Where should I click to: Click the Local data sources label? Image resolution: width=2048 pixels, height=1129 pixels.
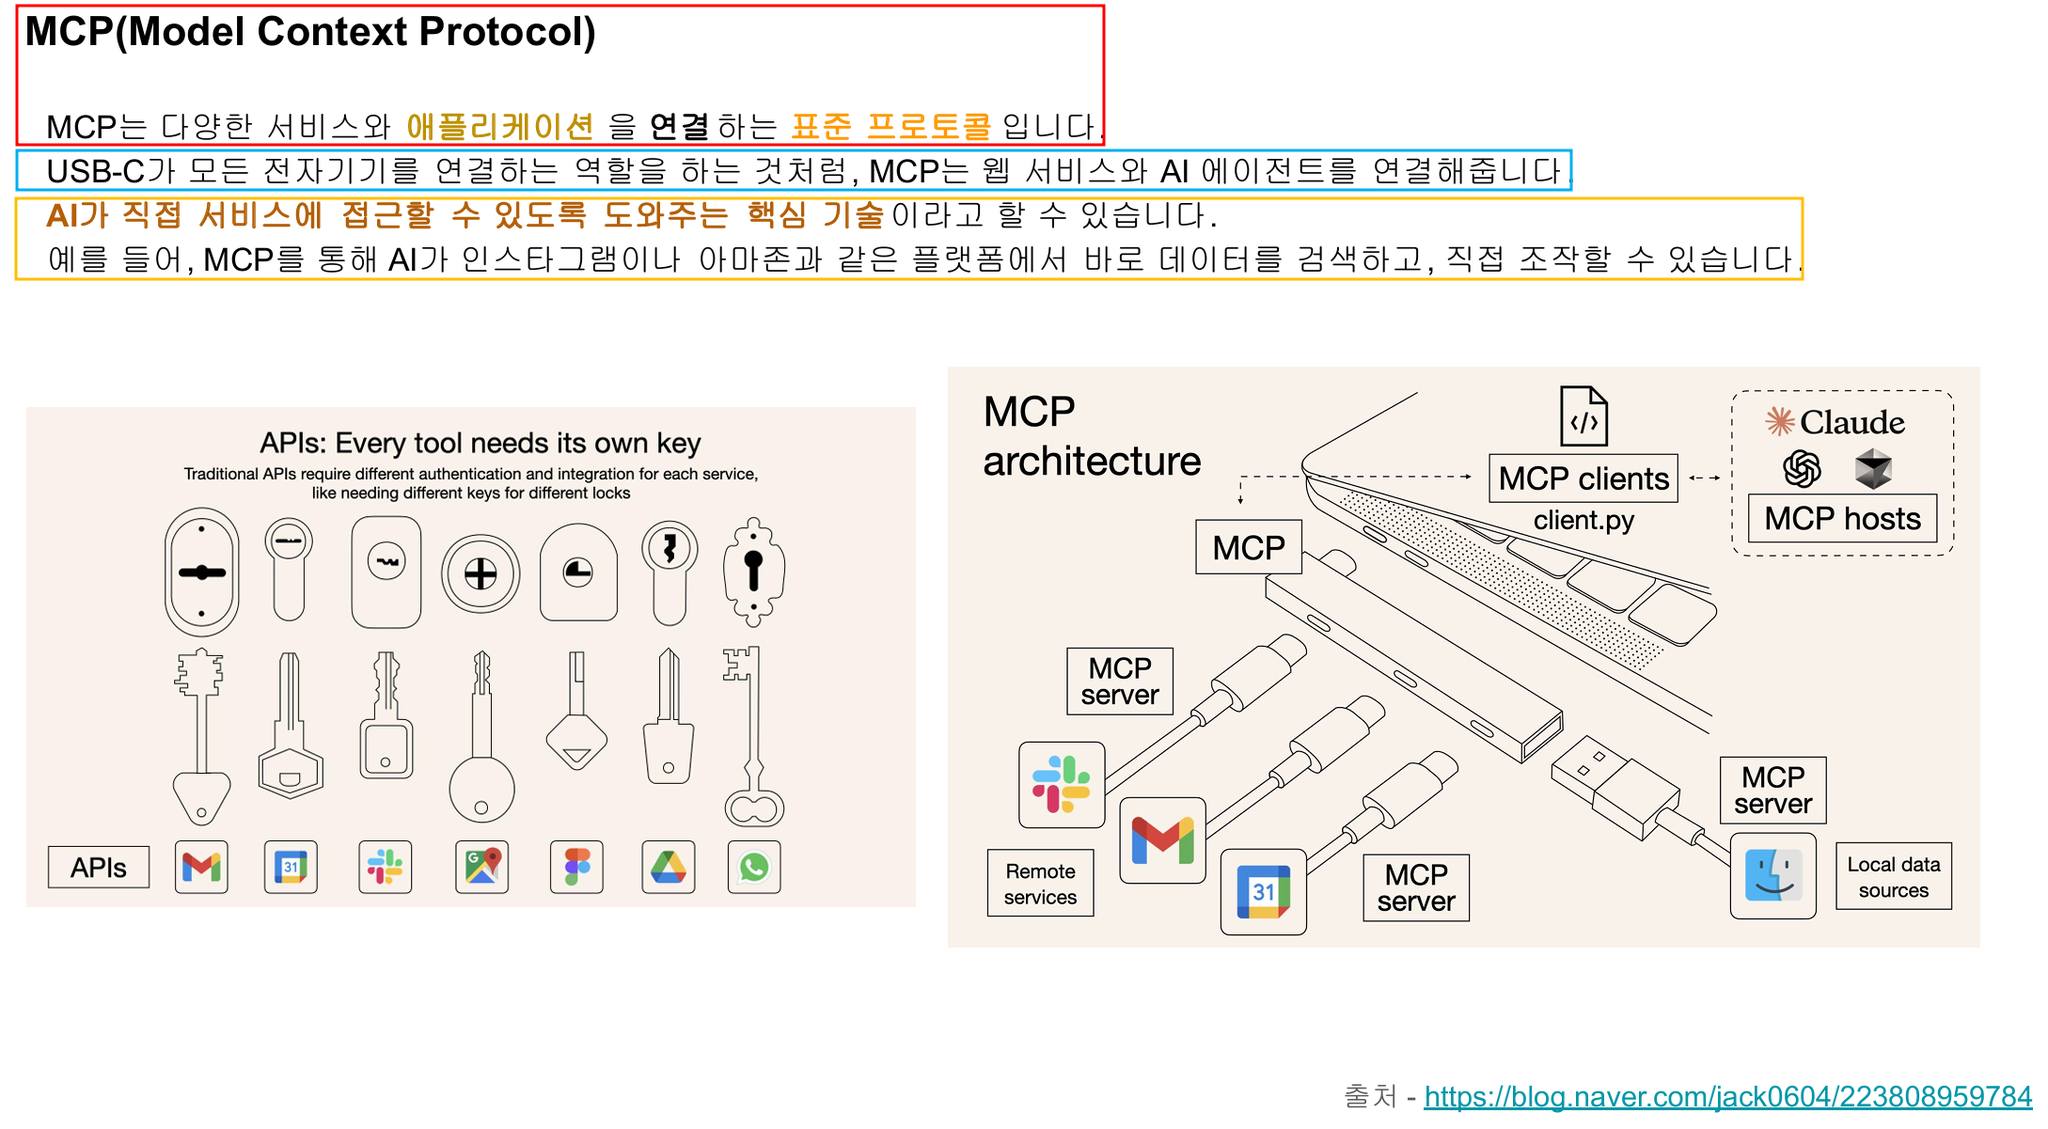pyautogui.click(x=1893, y=877)
